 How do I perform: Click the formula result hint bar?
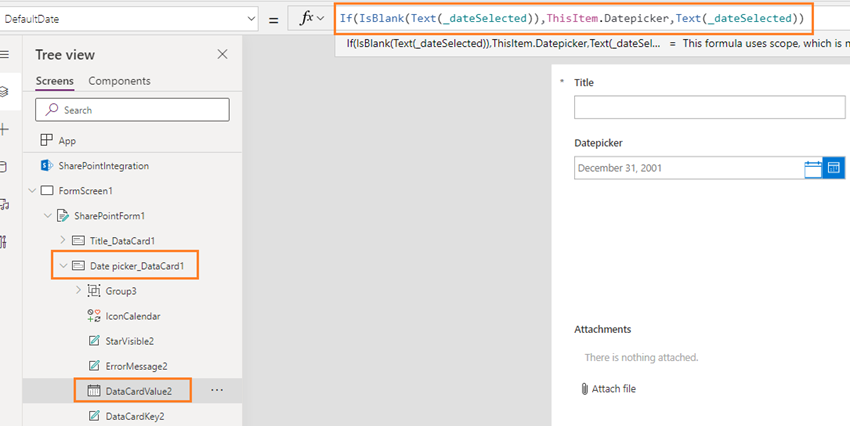tap(593, 43)
